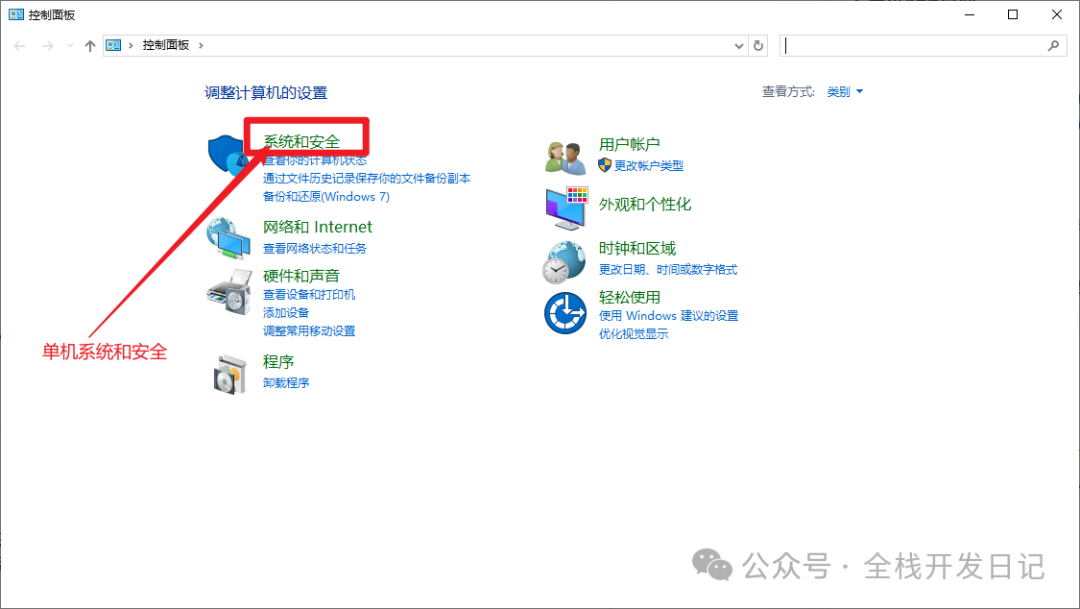Screen dimensions: 1080x609
Task: Open the System and Security shield icon
Action: 227,156
